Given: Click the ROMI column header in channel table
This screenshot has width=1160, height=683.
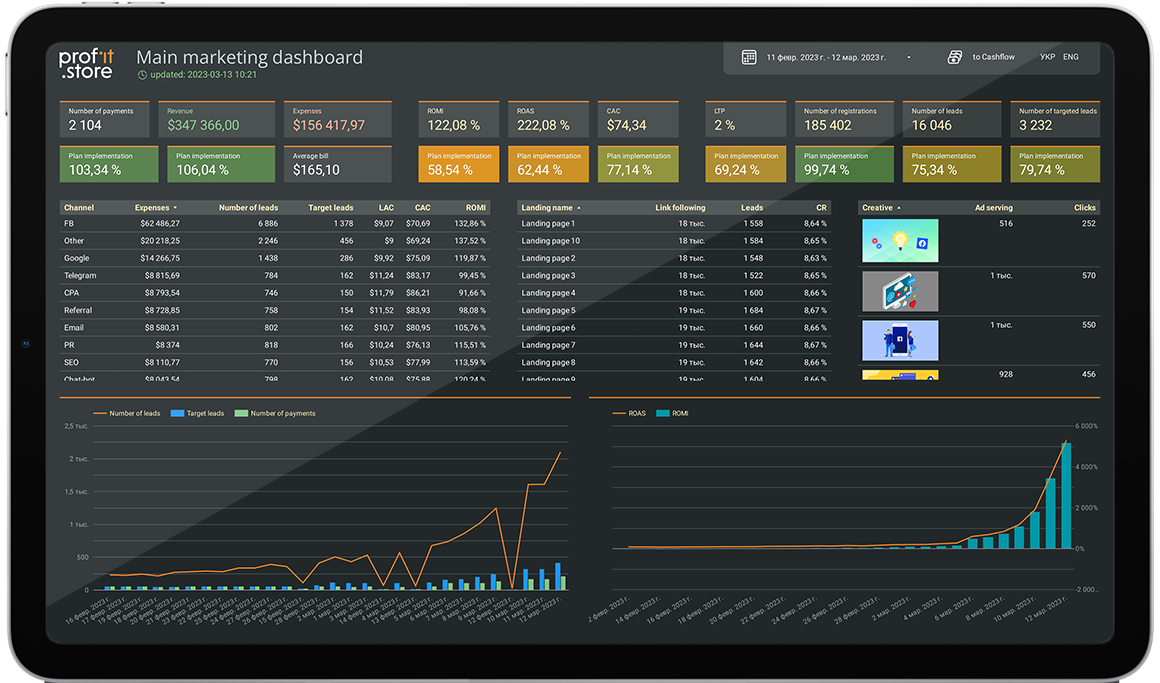Looking at the screenshot, I should (475, 208).
